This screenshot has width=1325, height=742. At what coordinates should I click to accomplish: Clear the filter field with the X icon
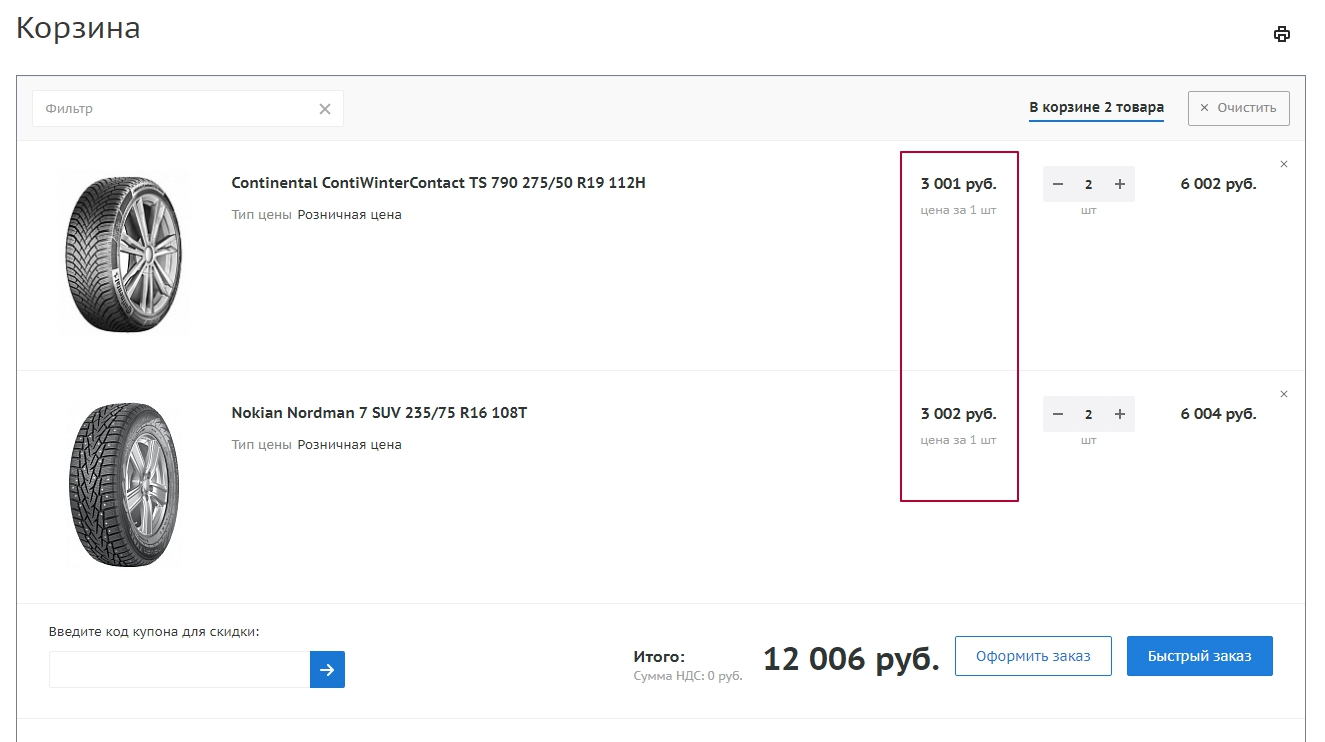click(325, 109)
